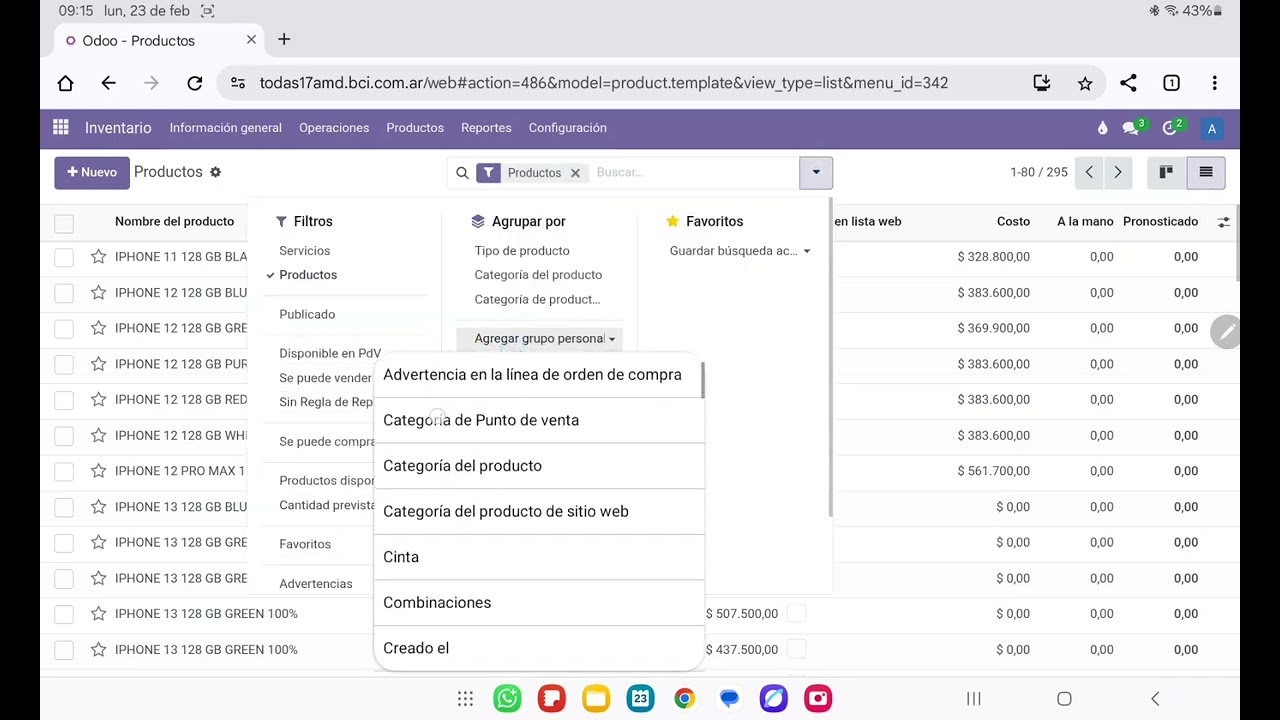Open Información general menu
This screenshot has height=720, width=1280.
point(225,128)
